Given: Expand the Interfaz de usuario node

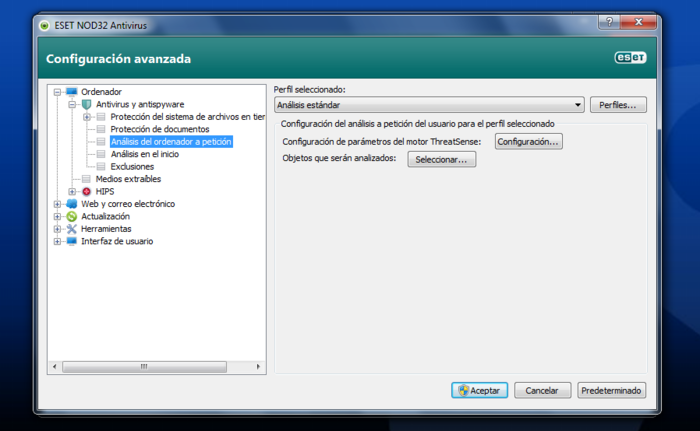Looking at the screenshot, I should click(x=57, y=242).
